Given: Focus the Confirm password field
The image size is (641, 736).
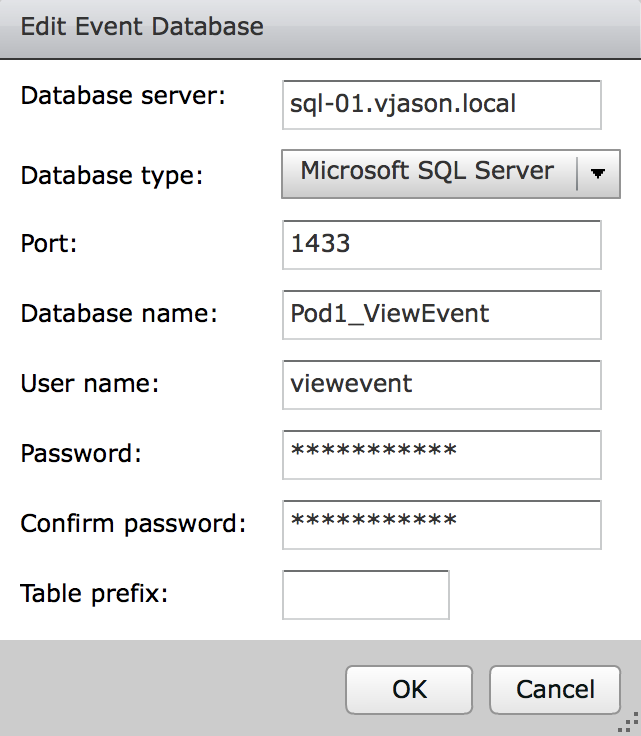Looking at the screenshot, I should click(x=441, y=525).
